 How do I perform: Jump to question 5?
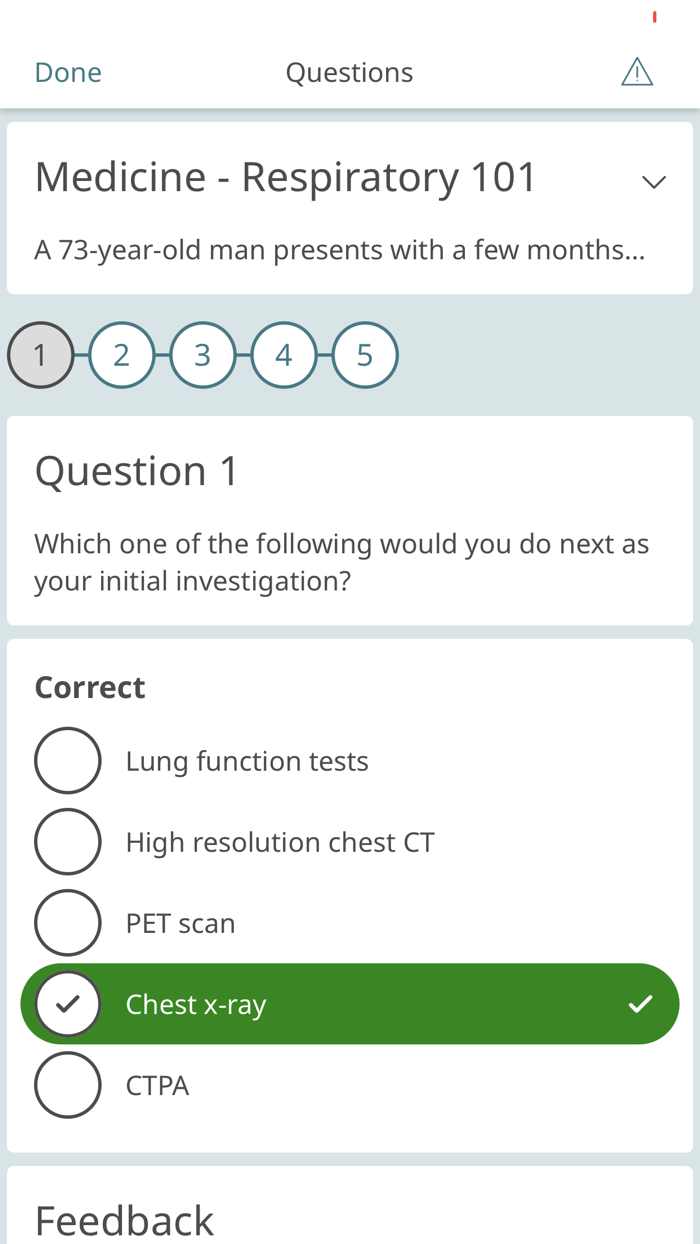(365, 354)
